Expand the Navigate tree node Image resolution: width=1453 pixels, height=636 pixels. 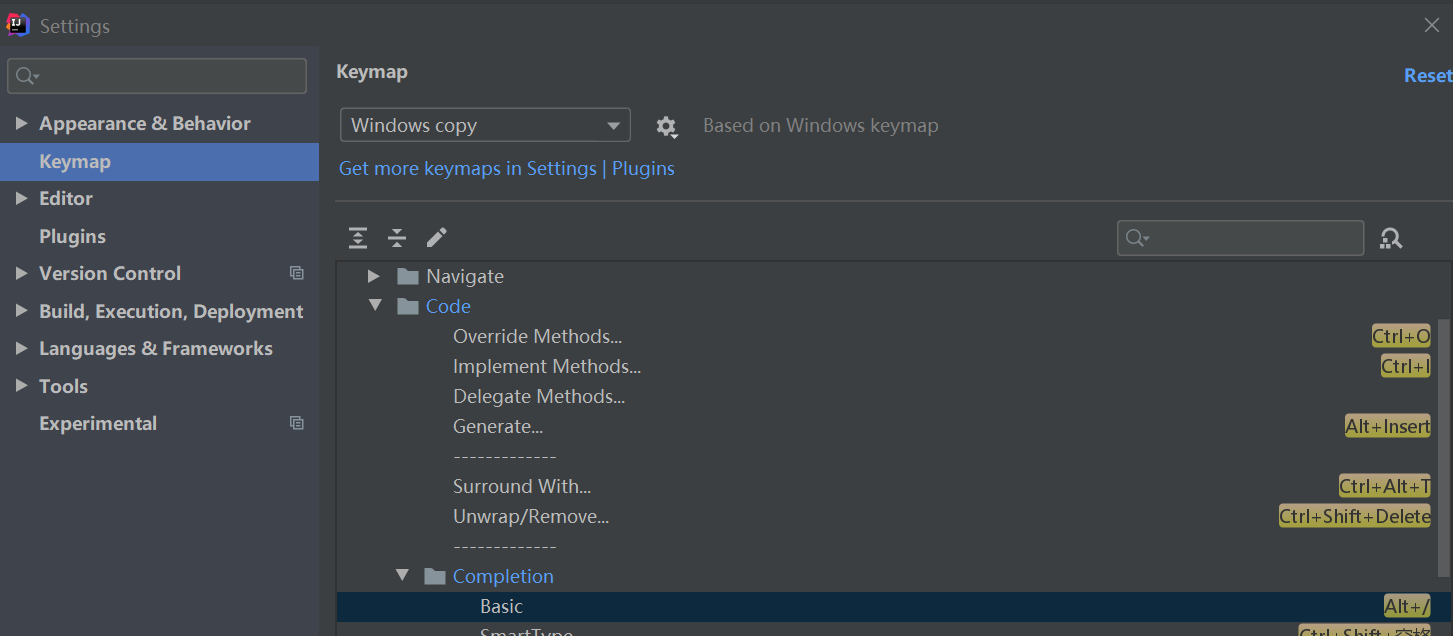coord(373,276)
